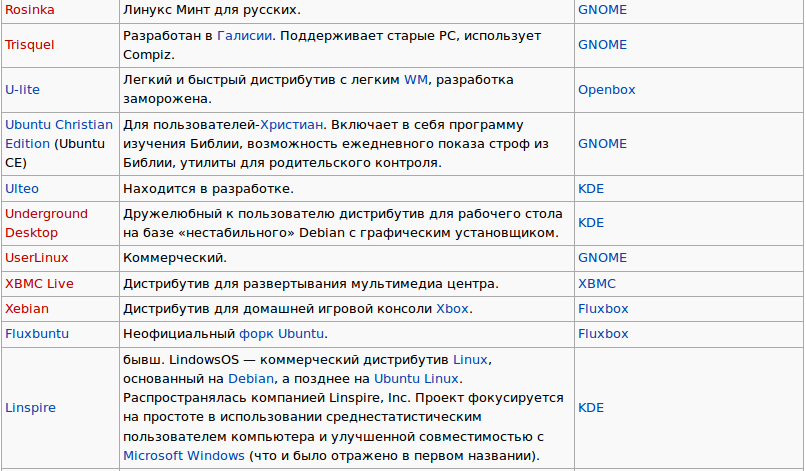Click the Fluxbuntu distribution link
The height and width of the screenshot is (471, 806).
coord(37,334)
